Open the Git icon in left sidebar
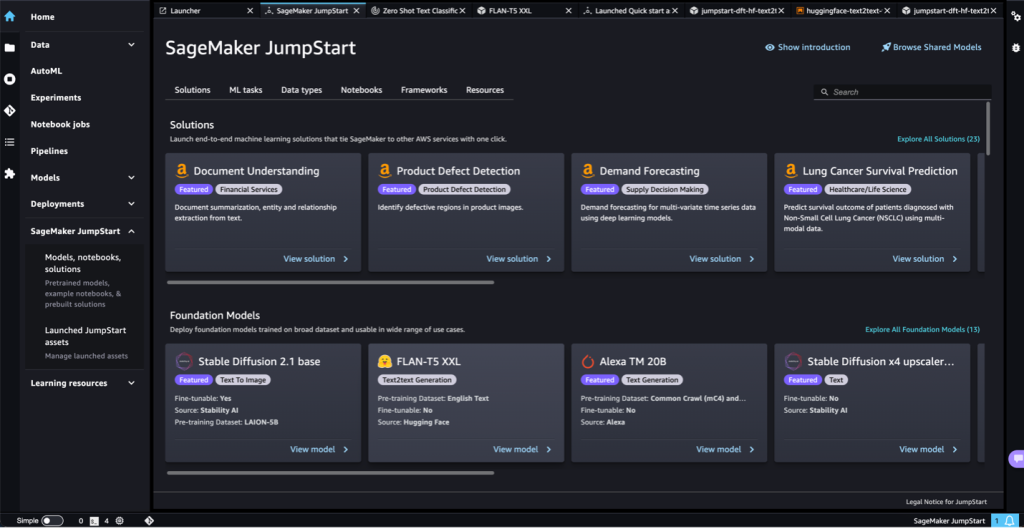 point(10,110)
